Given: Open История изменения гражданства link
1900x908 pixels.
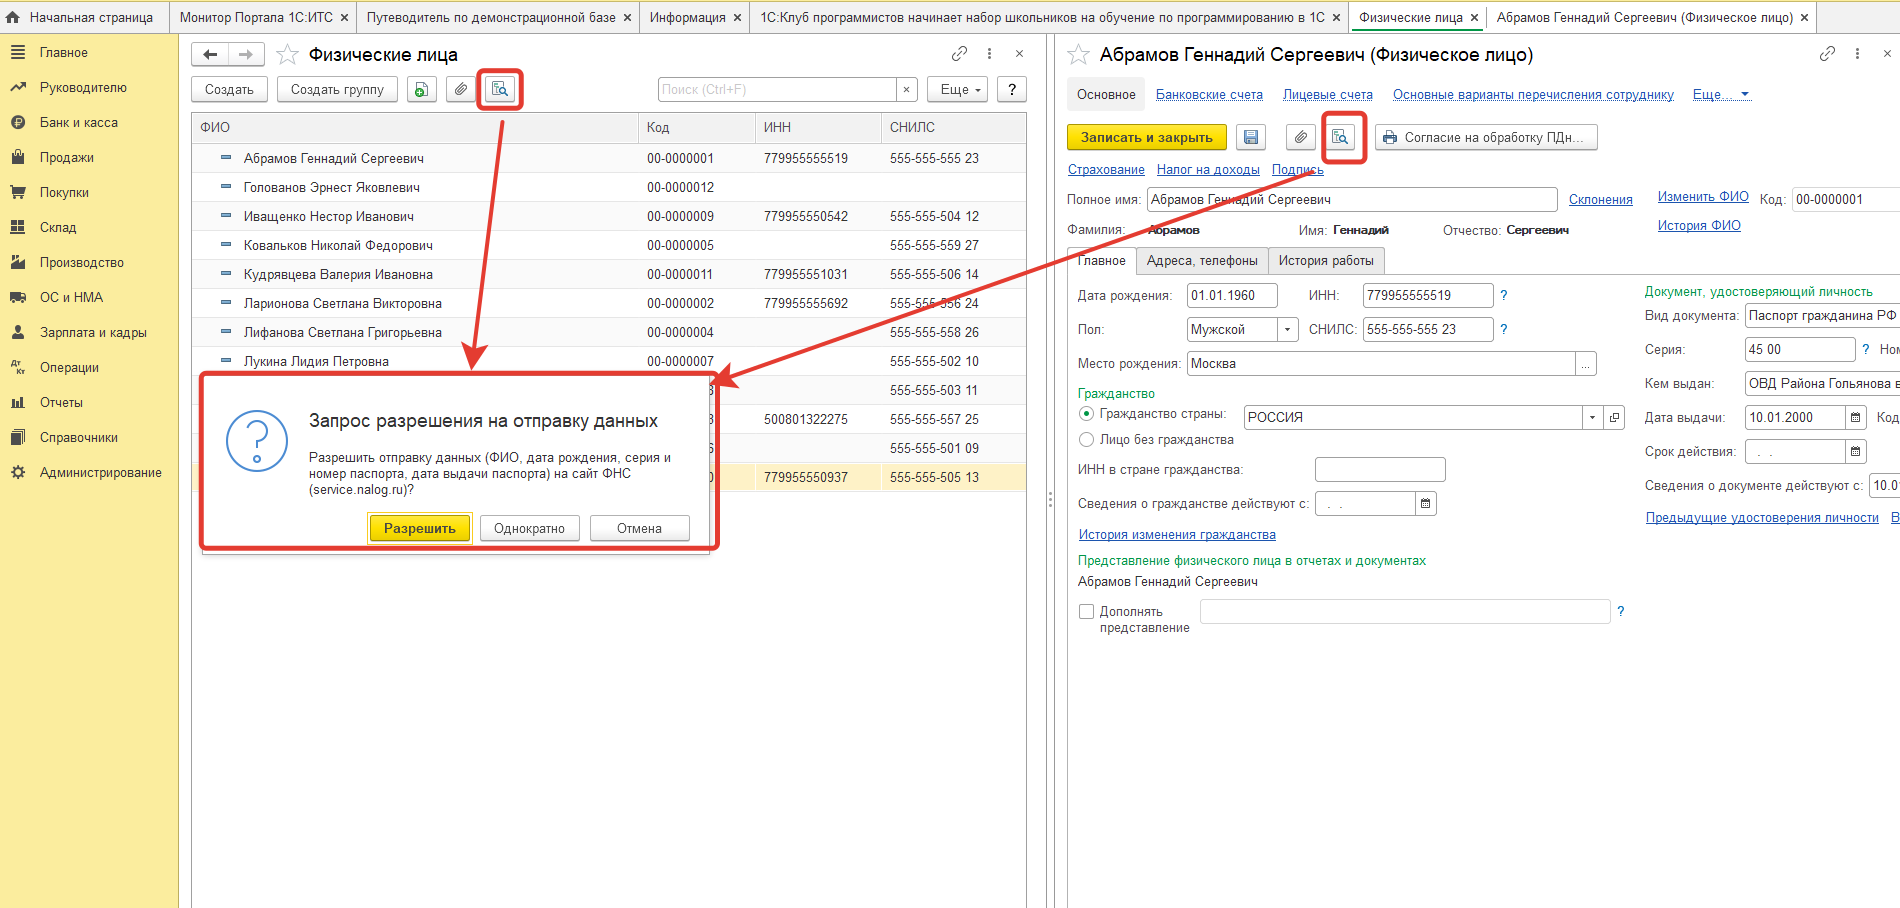Looking at the screenshot, I should point(1177,535).
